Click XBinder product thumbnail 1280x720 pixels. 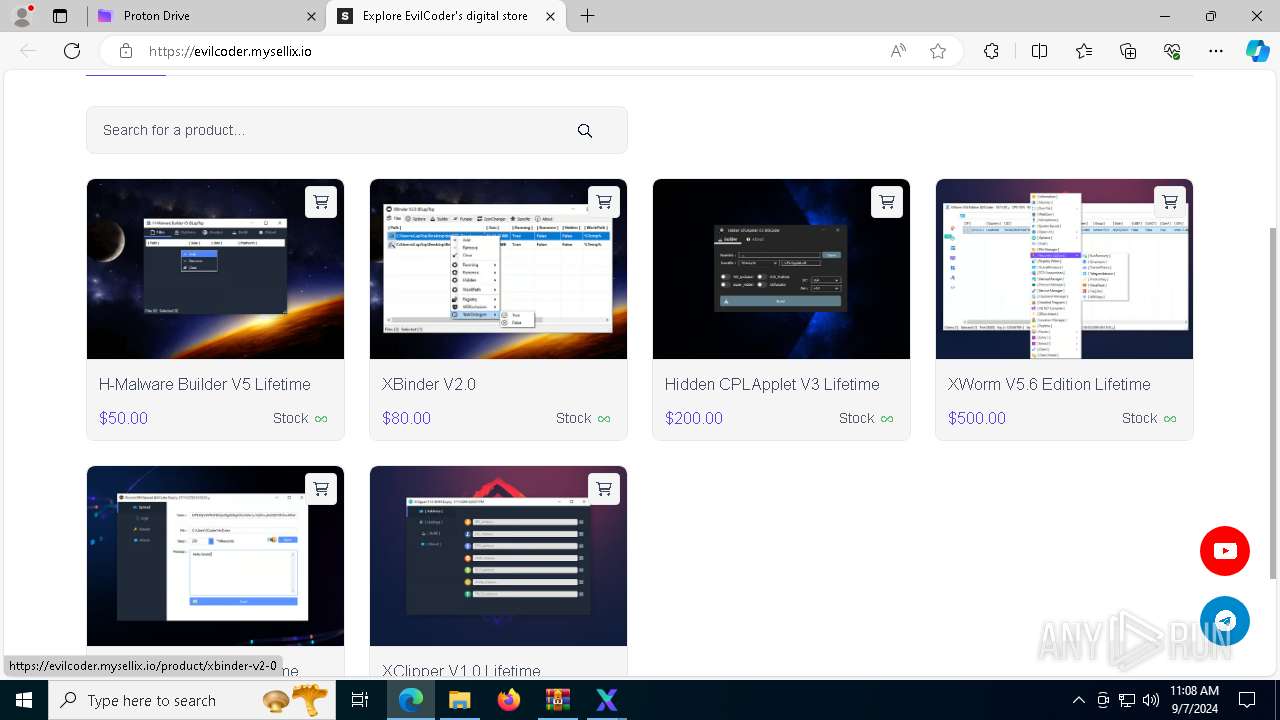498,269
